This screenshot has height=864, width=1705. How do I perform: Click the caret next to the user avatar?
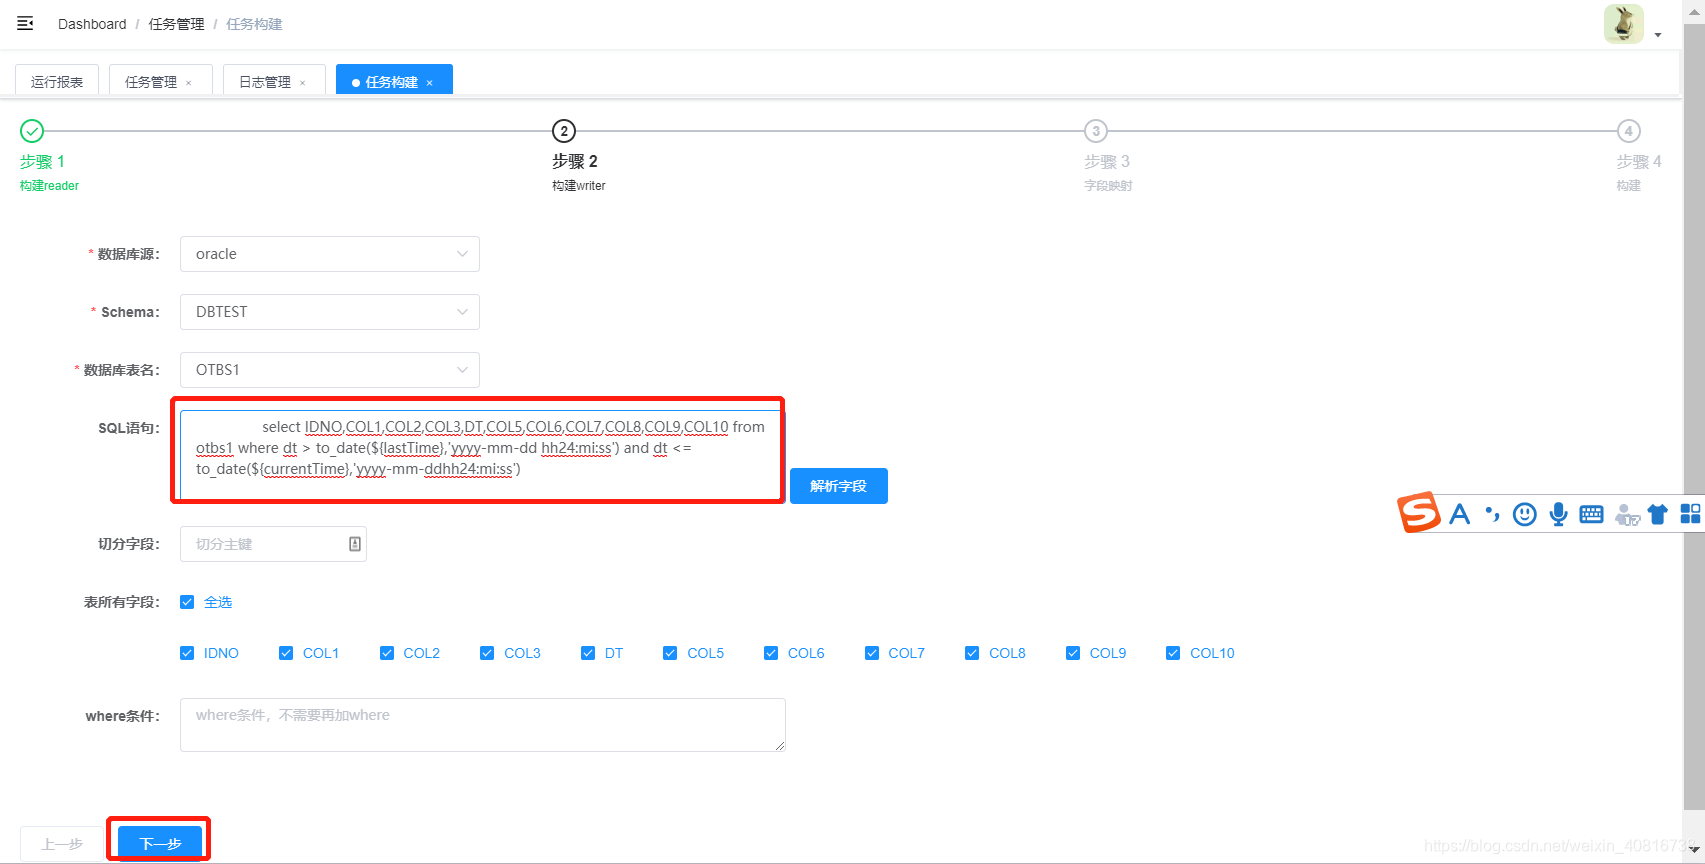1658,35
